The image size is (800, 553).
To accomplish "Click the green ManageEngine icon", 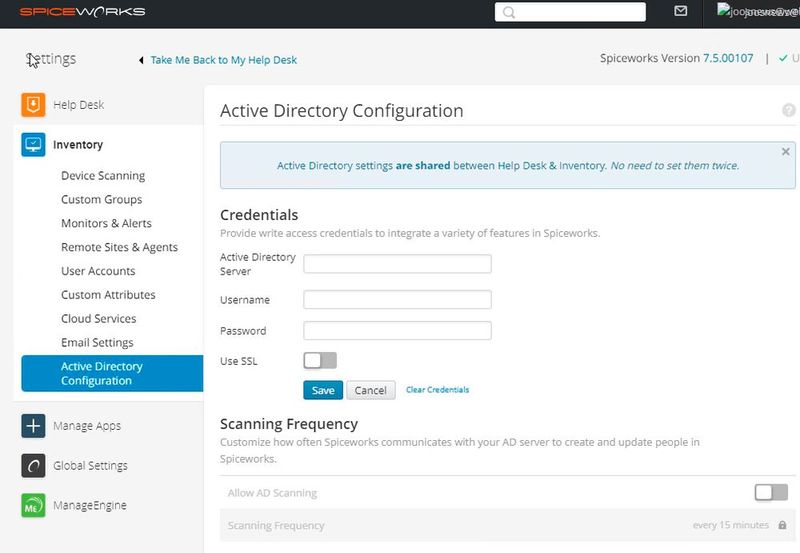I will pyautogui.click(x=33, y=505).
